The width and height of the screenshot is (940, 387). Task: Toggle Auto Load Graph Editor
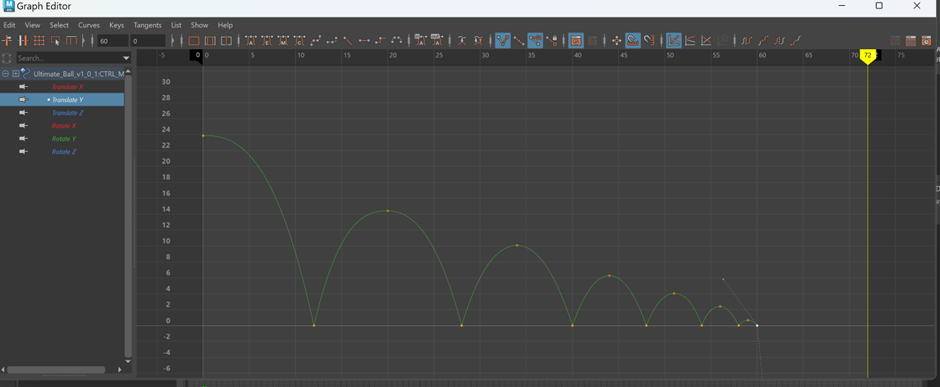click(x=576, y=41)
